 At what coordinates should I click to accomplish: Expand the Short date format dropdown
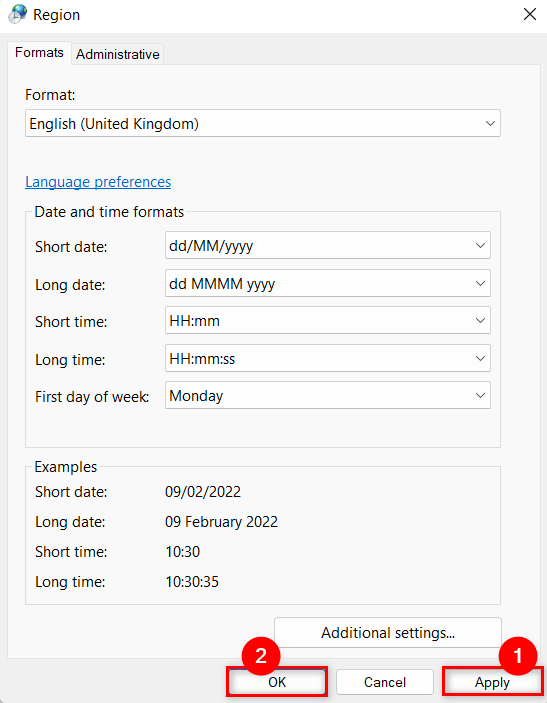(x=328, y=245)
